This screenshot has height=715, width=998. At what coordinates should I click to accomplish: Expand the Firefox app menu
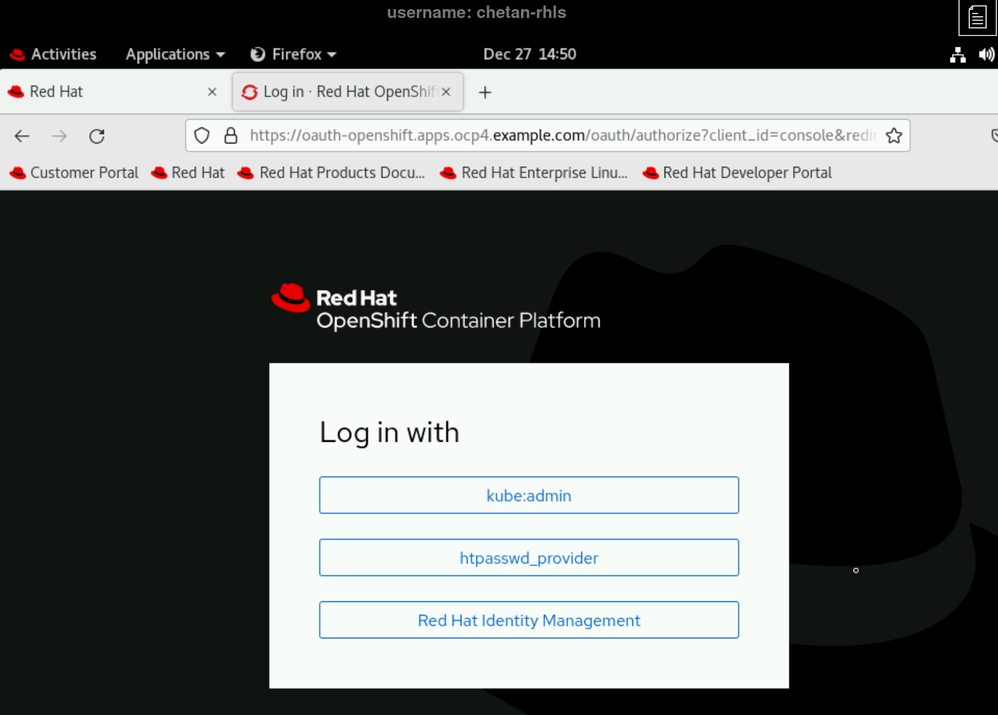pos(293,54)
